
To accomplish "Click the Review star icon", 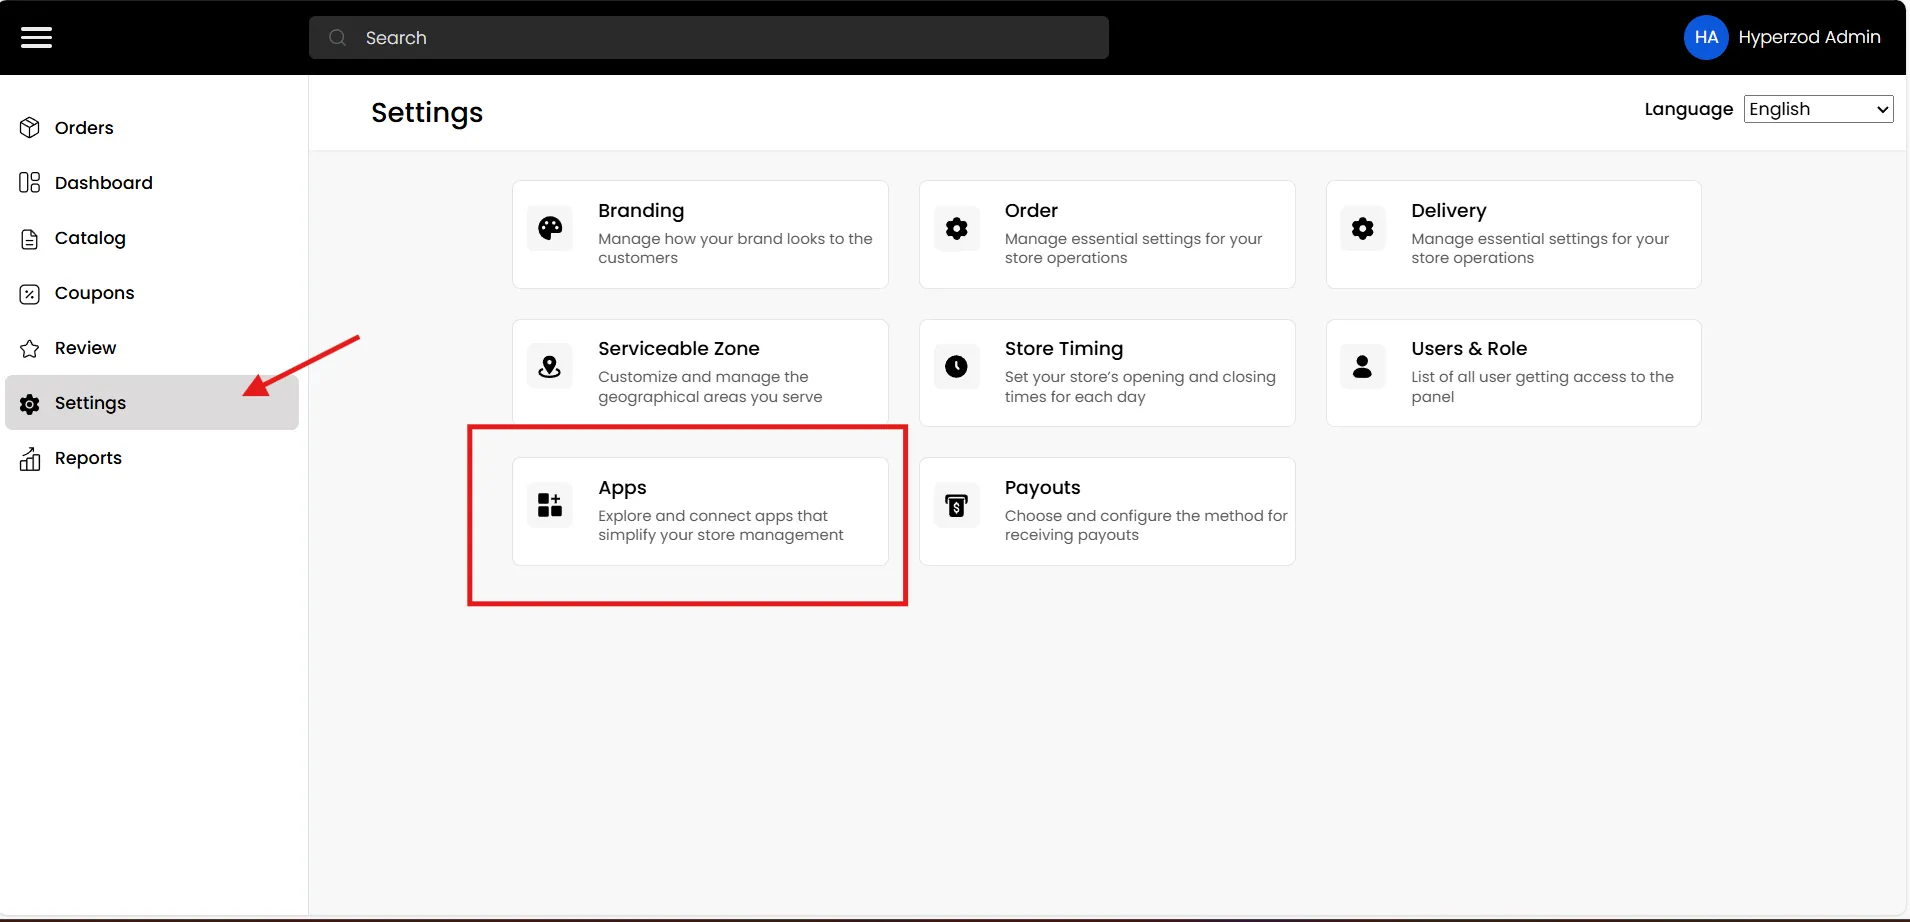I will (30, 348).
